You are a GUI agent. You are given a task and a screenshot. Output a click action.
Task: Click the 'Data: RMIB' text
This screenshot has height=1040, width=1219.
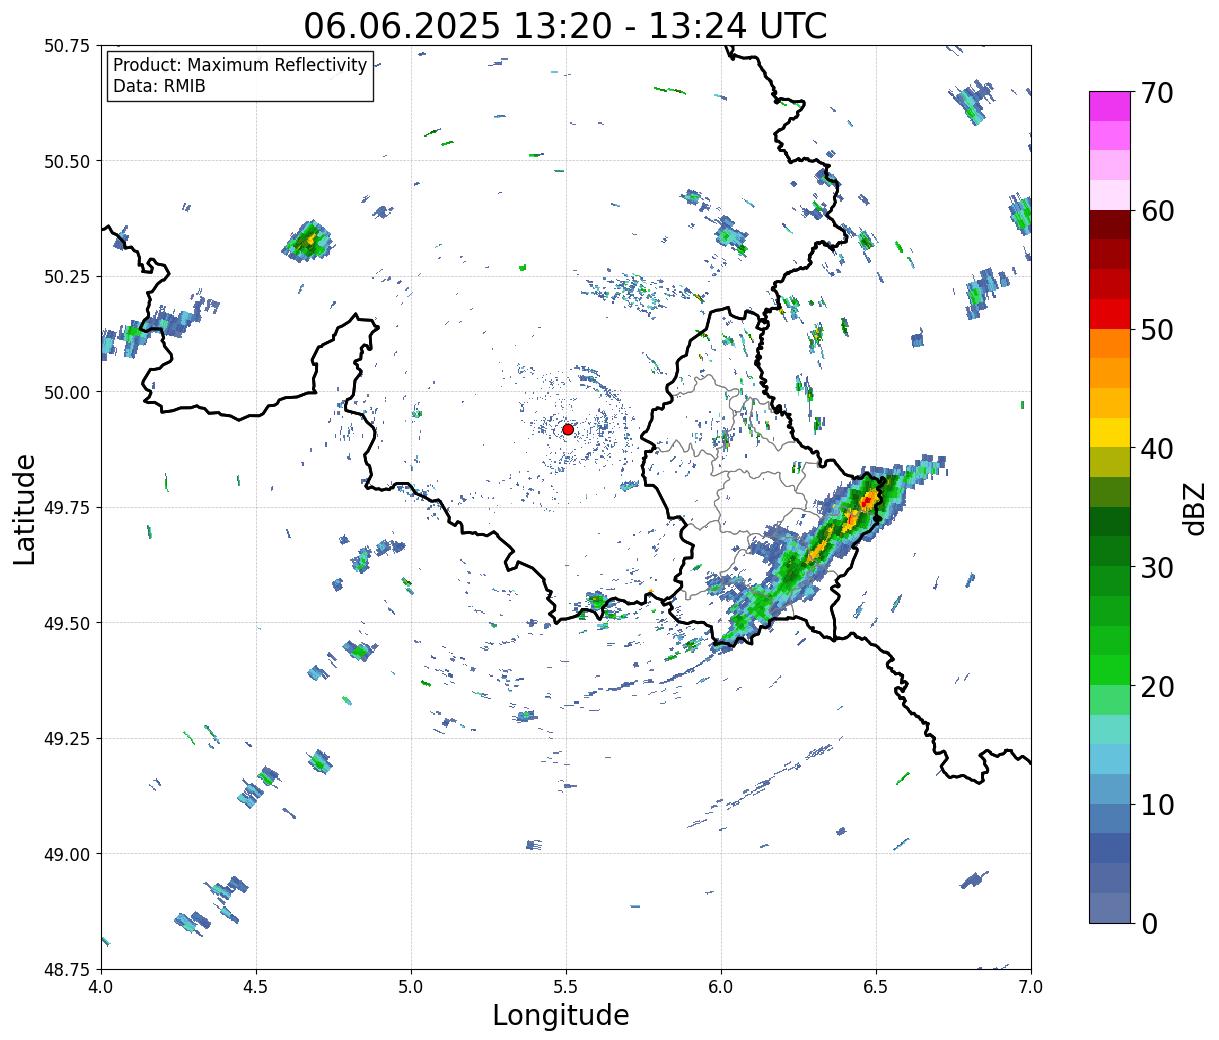point(159,87)
